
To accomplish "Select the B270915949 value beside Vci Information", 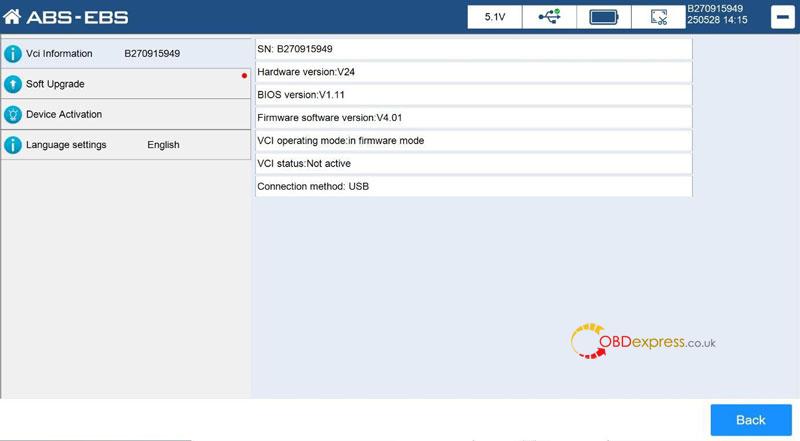I will point(152,54).
